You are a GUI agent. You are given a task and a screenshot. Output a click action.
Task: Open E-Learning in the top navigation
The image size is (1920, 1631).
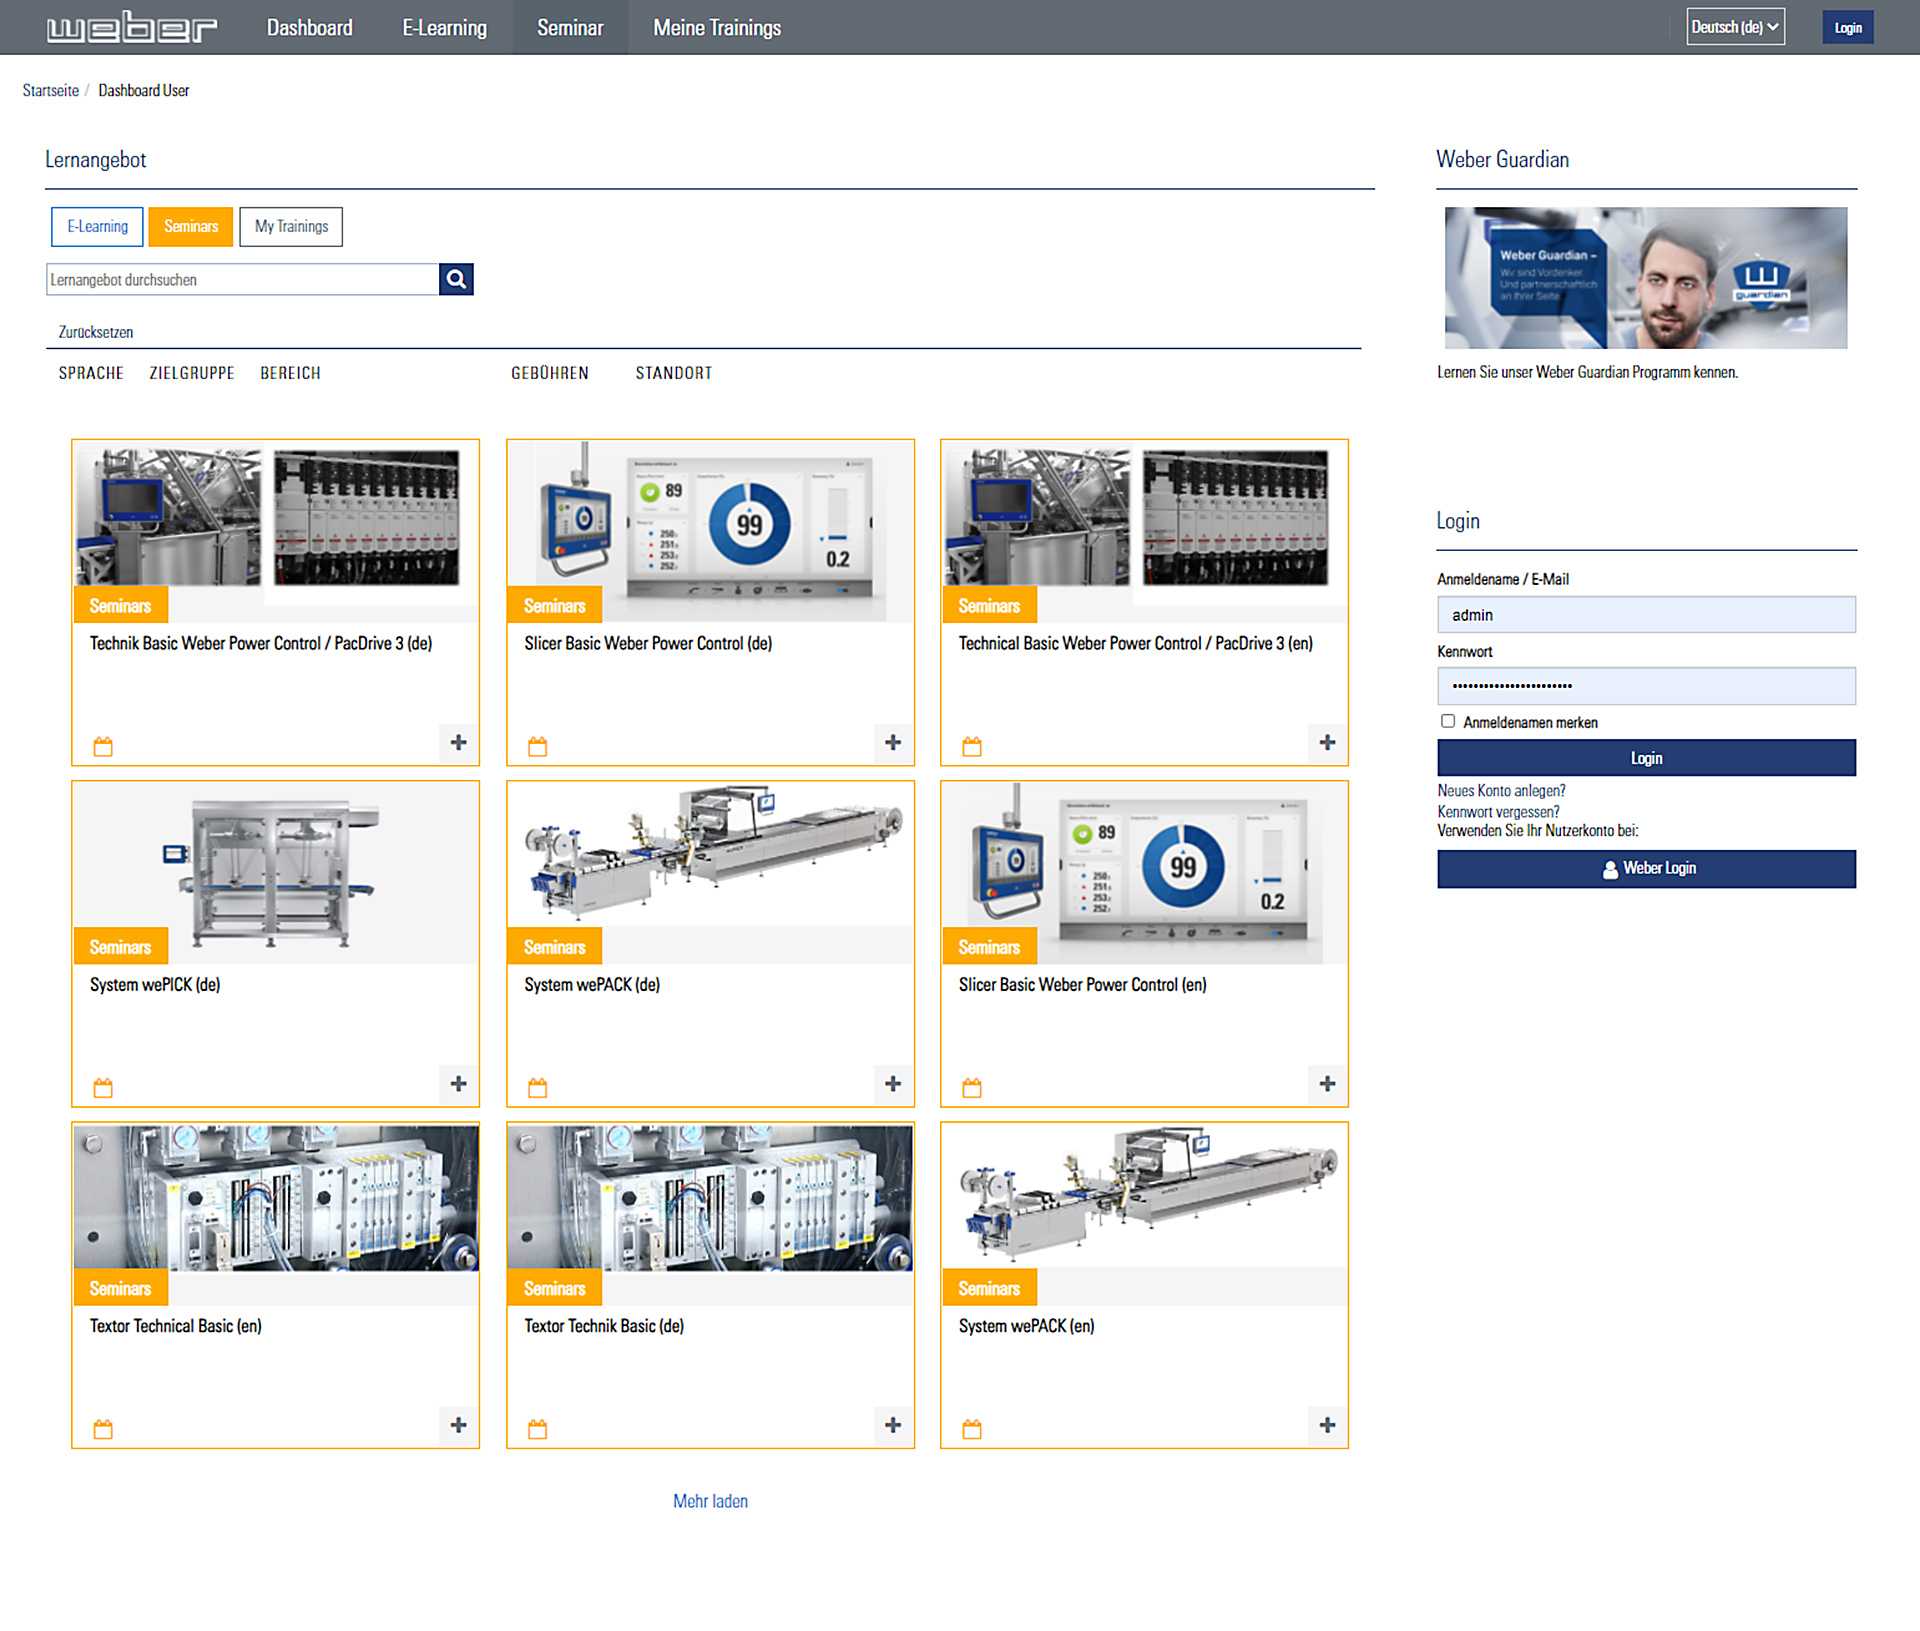pyautogui.click(x=445, y=28)
